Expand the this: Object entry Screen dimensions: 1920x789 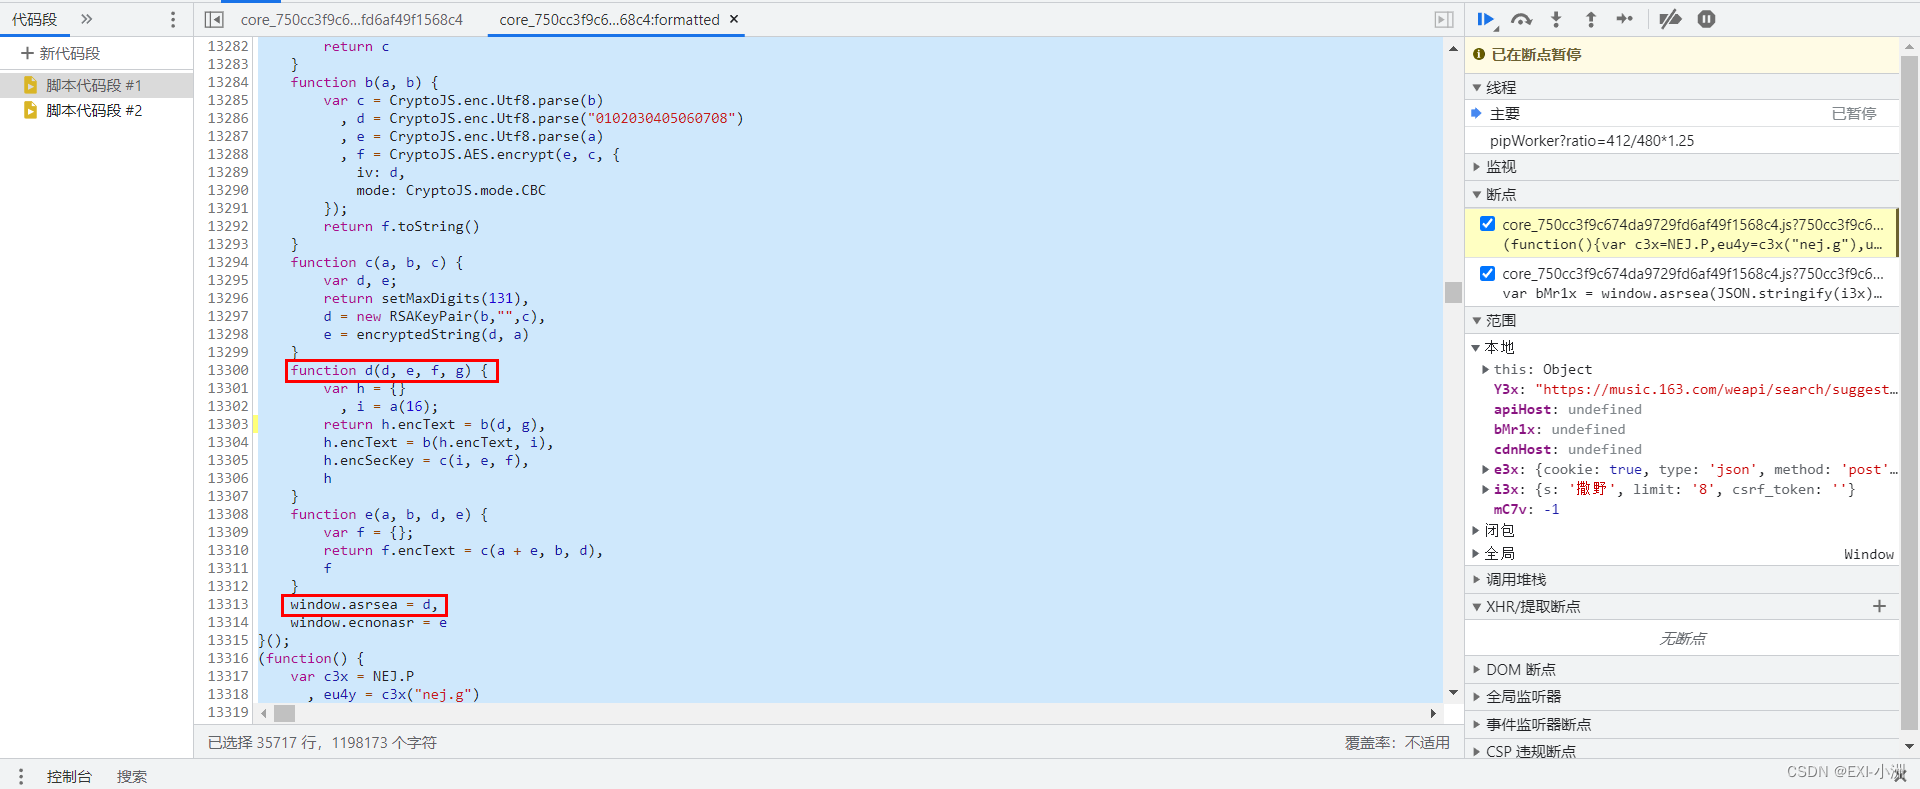point(1485,369)
